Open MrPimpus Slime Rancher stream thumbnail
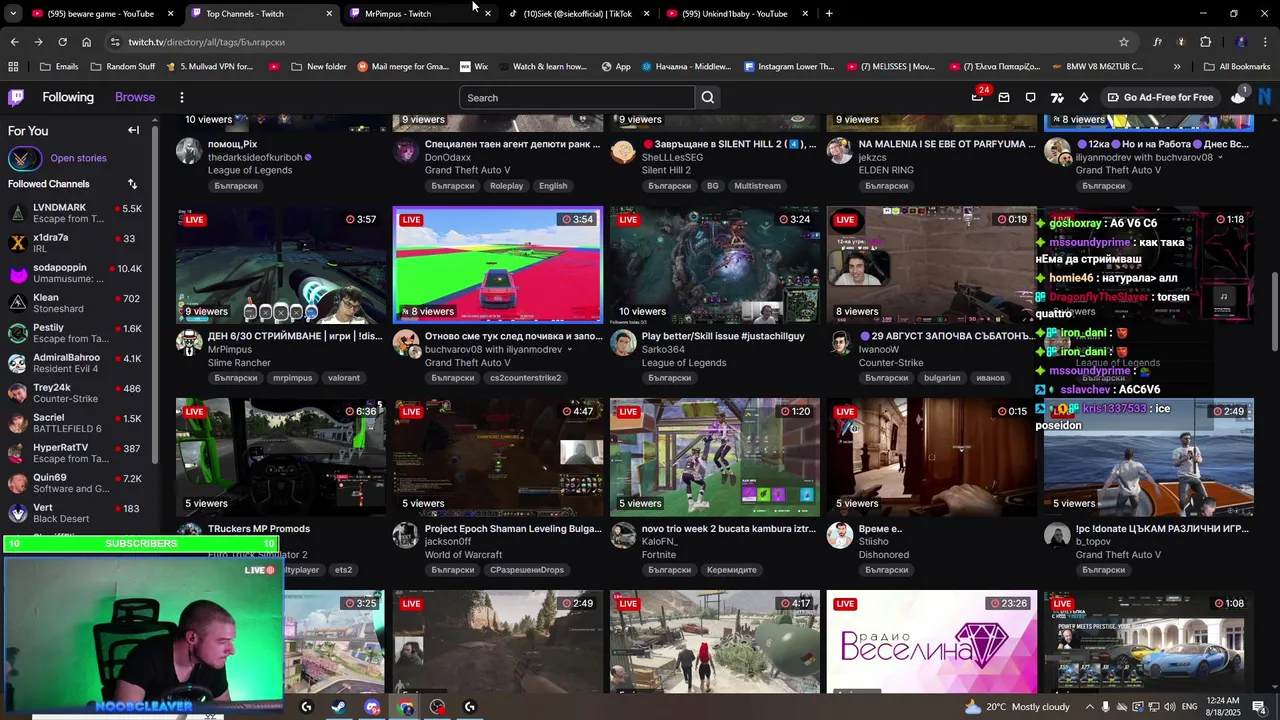Viewport: 1280px width, 720px height. 281,265
